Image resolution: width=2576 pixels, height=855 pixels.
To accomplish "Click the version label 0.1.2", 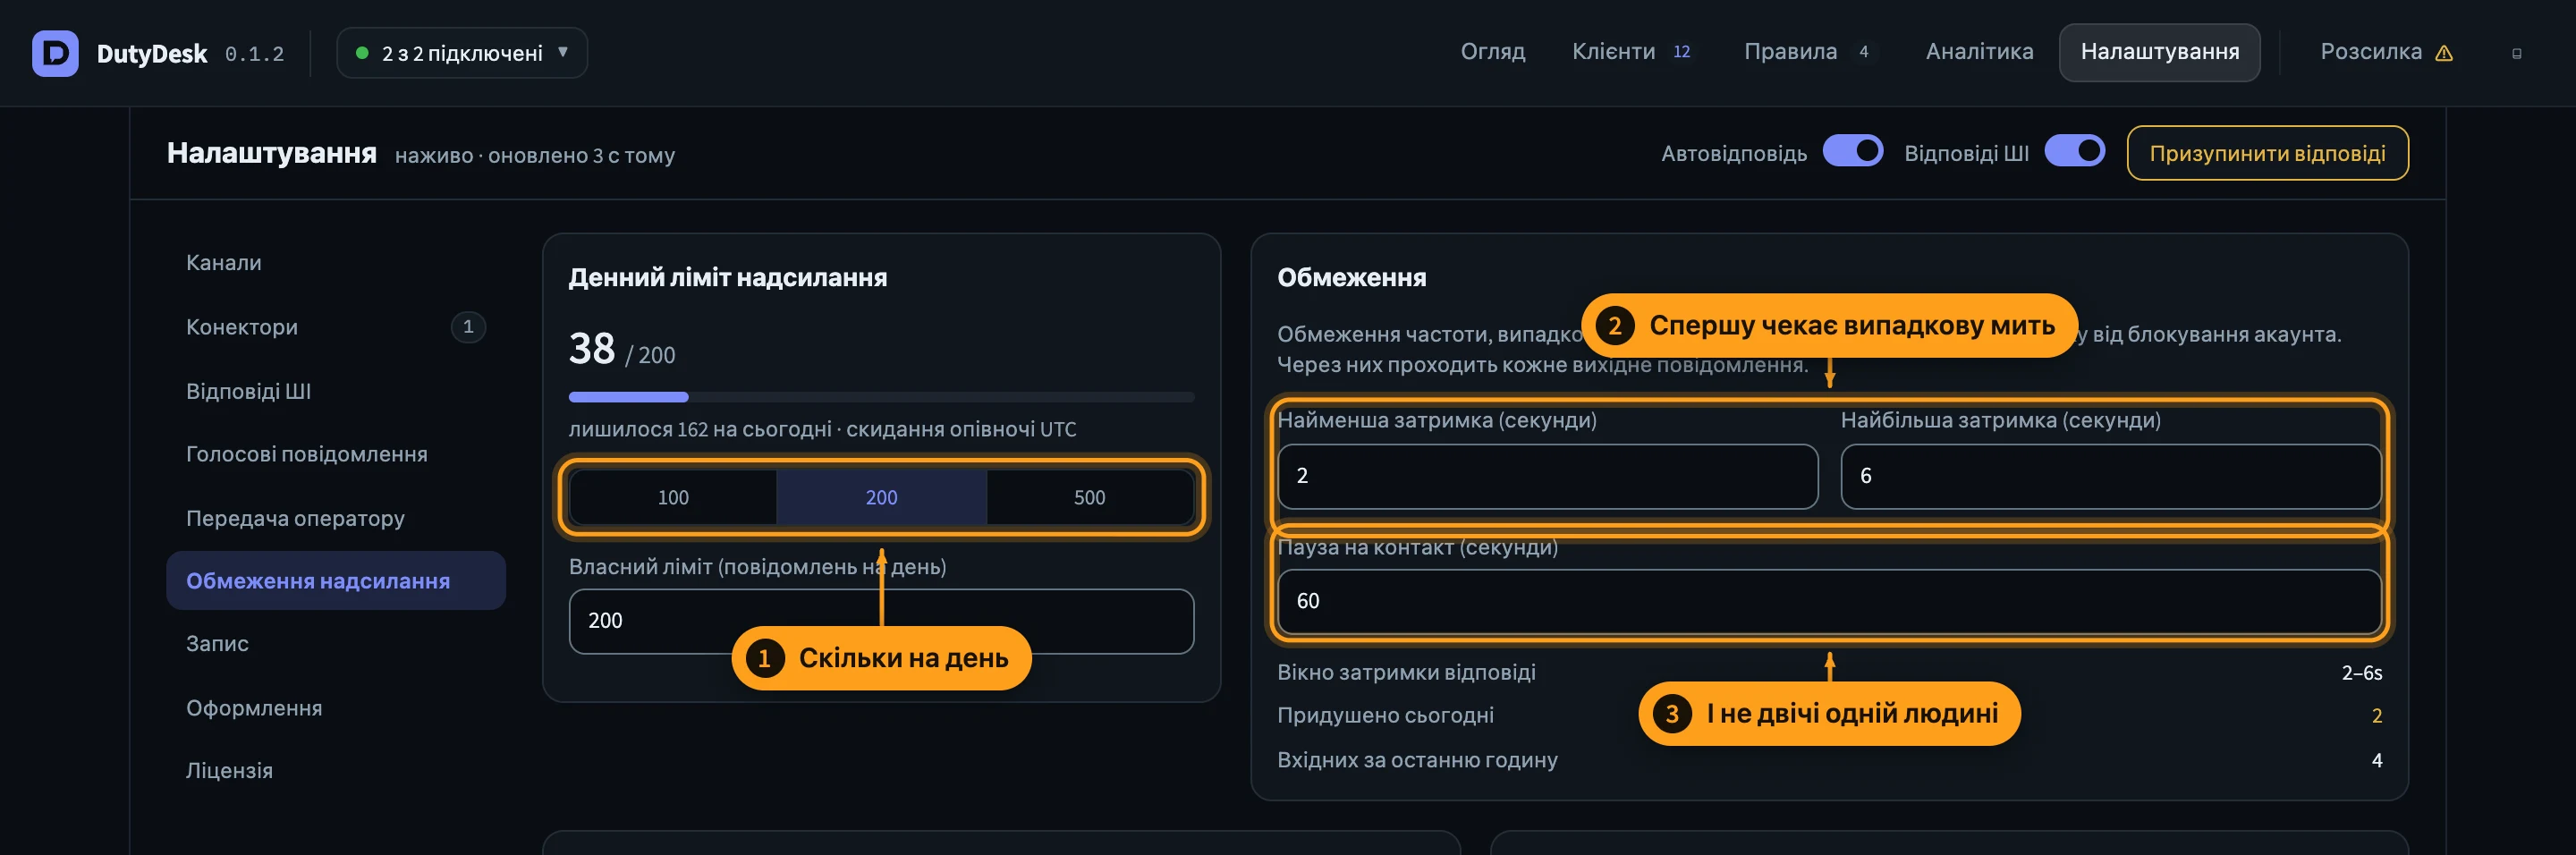I will [254, 54].
